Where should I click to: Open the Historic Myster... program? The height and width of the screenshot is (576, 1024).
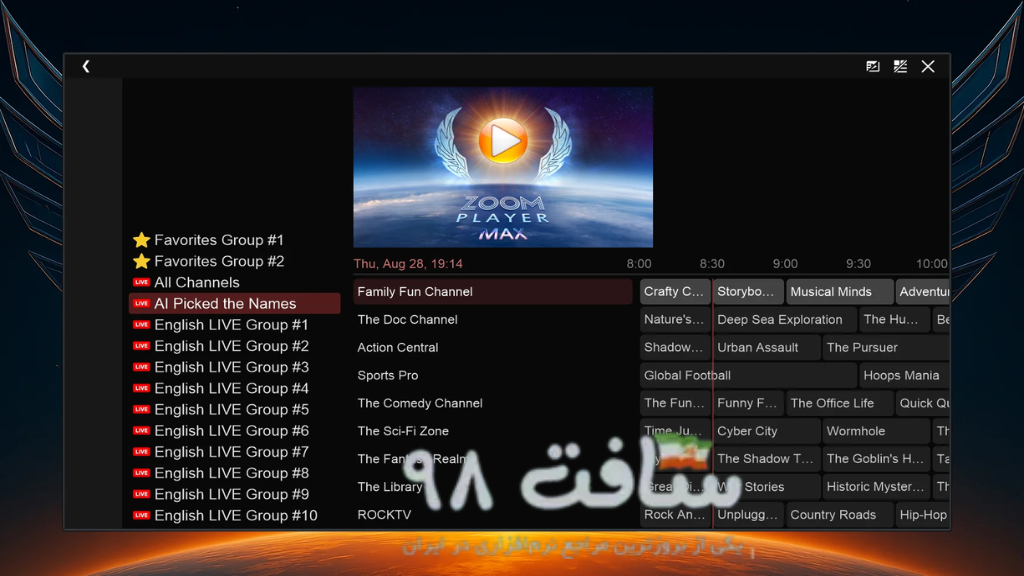coord(876,487)
